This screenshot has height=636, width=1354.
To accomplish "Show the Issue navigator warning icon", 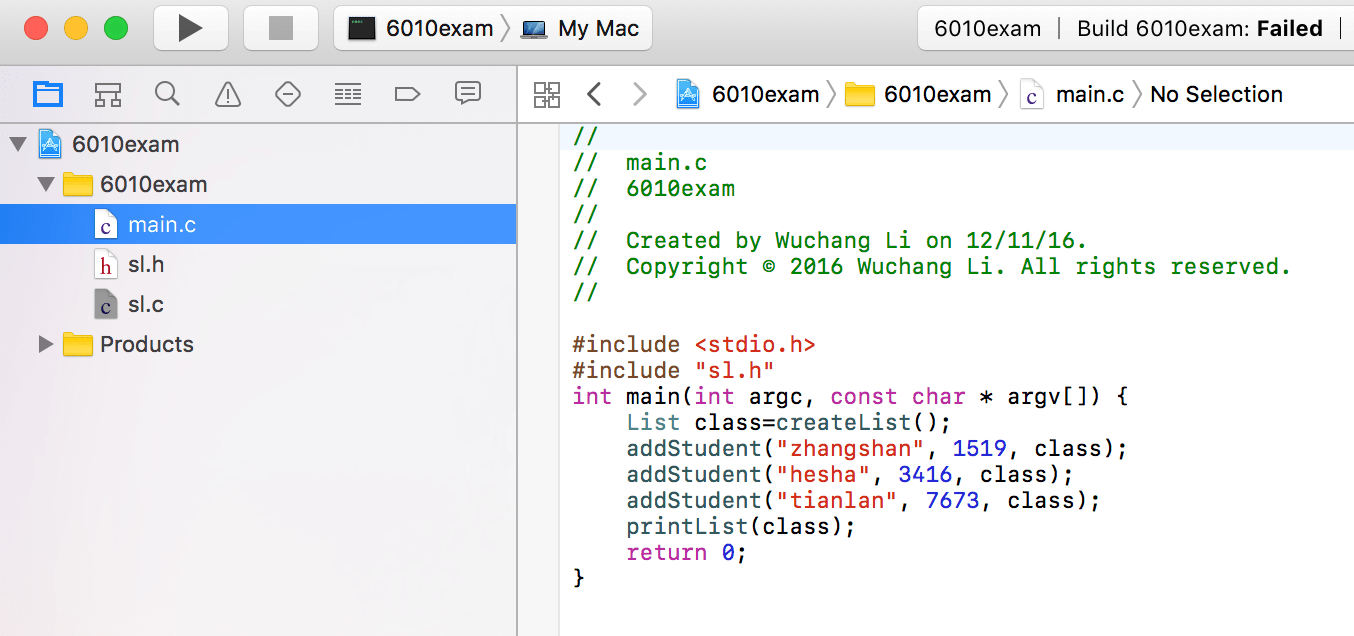I will (x=227, y=93).
